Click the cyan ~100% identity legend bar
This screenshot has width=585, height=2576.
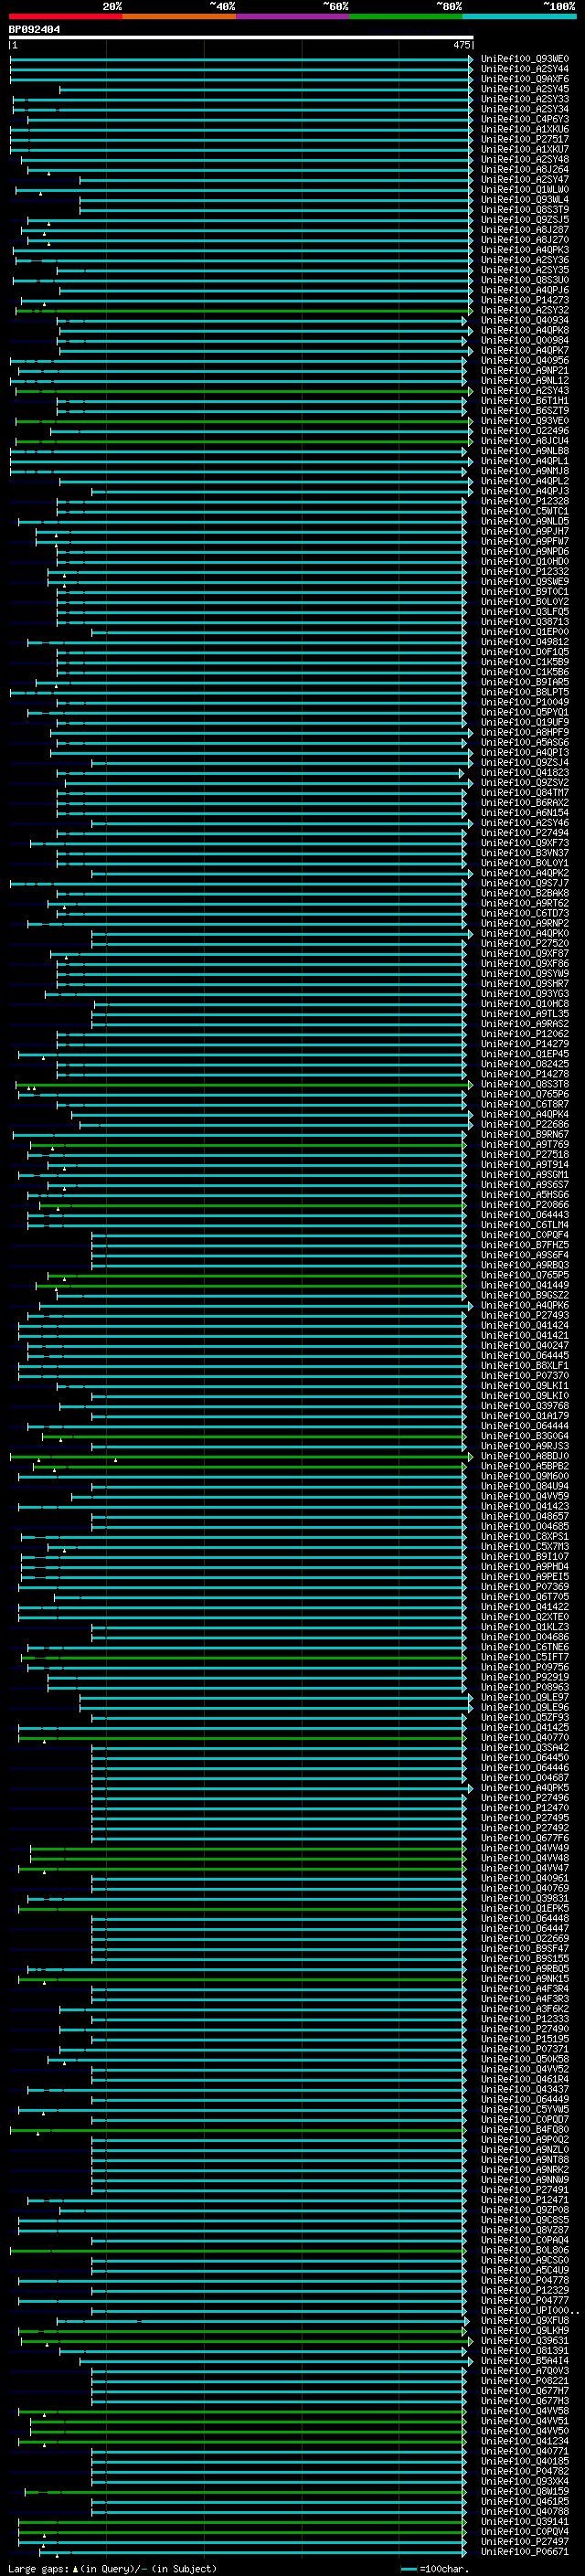click(x=519, y=17)
